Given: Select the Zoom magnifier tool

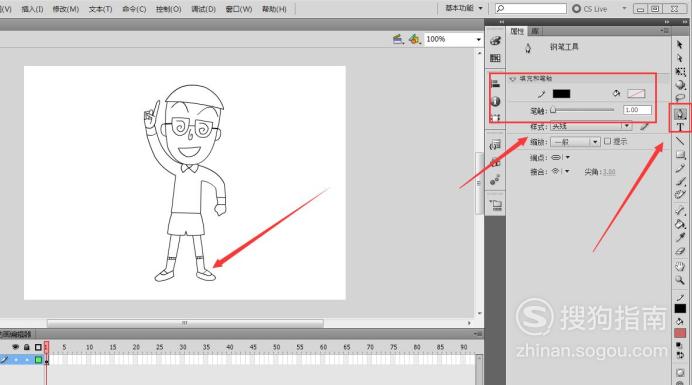Looking at the screenshot, I should click(x=680, y=280).
